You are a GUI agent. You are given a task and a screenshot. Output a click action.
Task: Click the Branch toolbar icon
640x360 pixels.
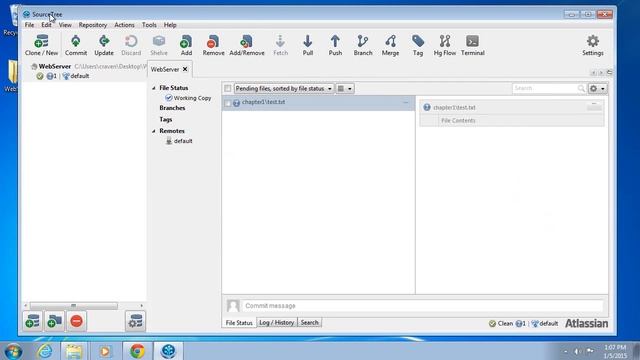[x=363, y=45]
